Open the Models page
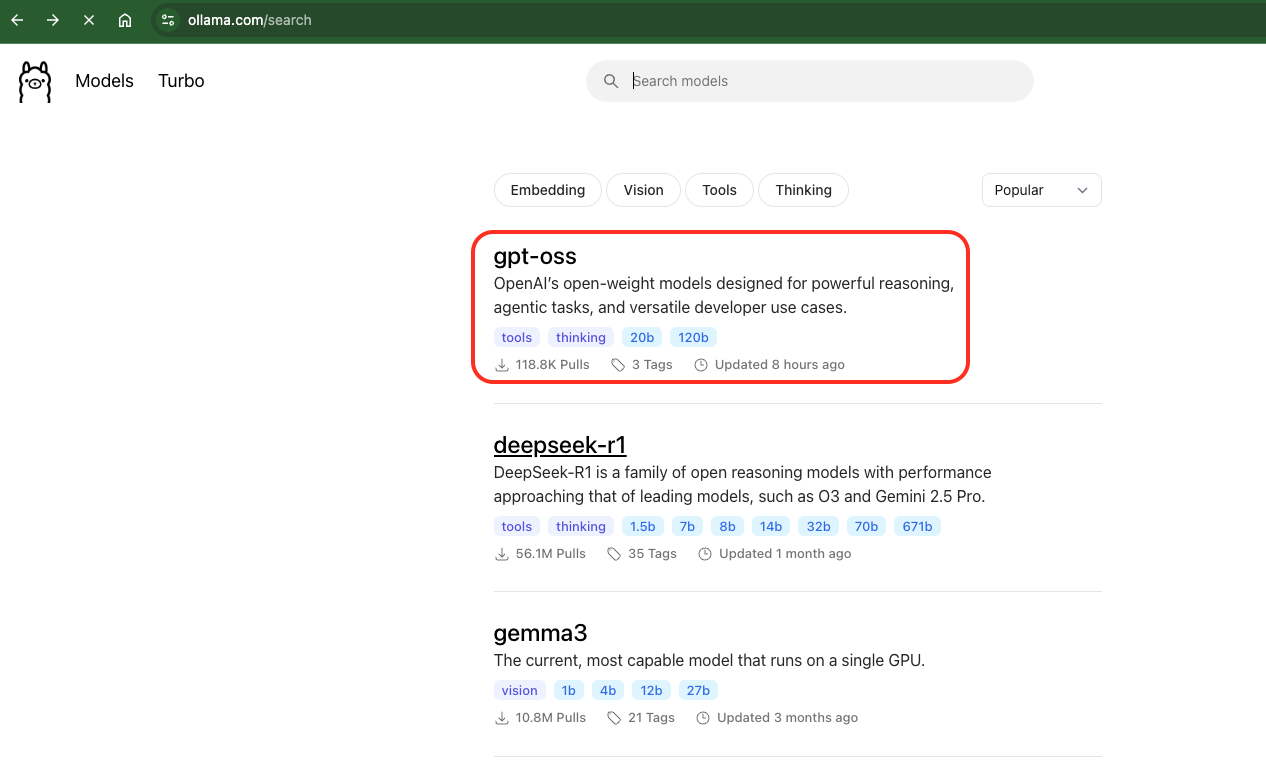1266x780 pixels. (x=104, y=80)
